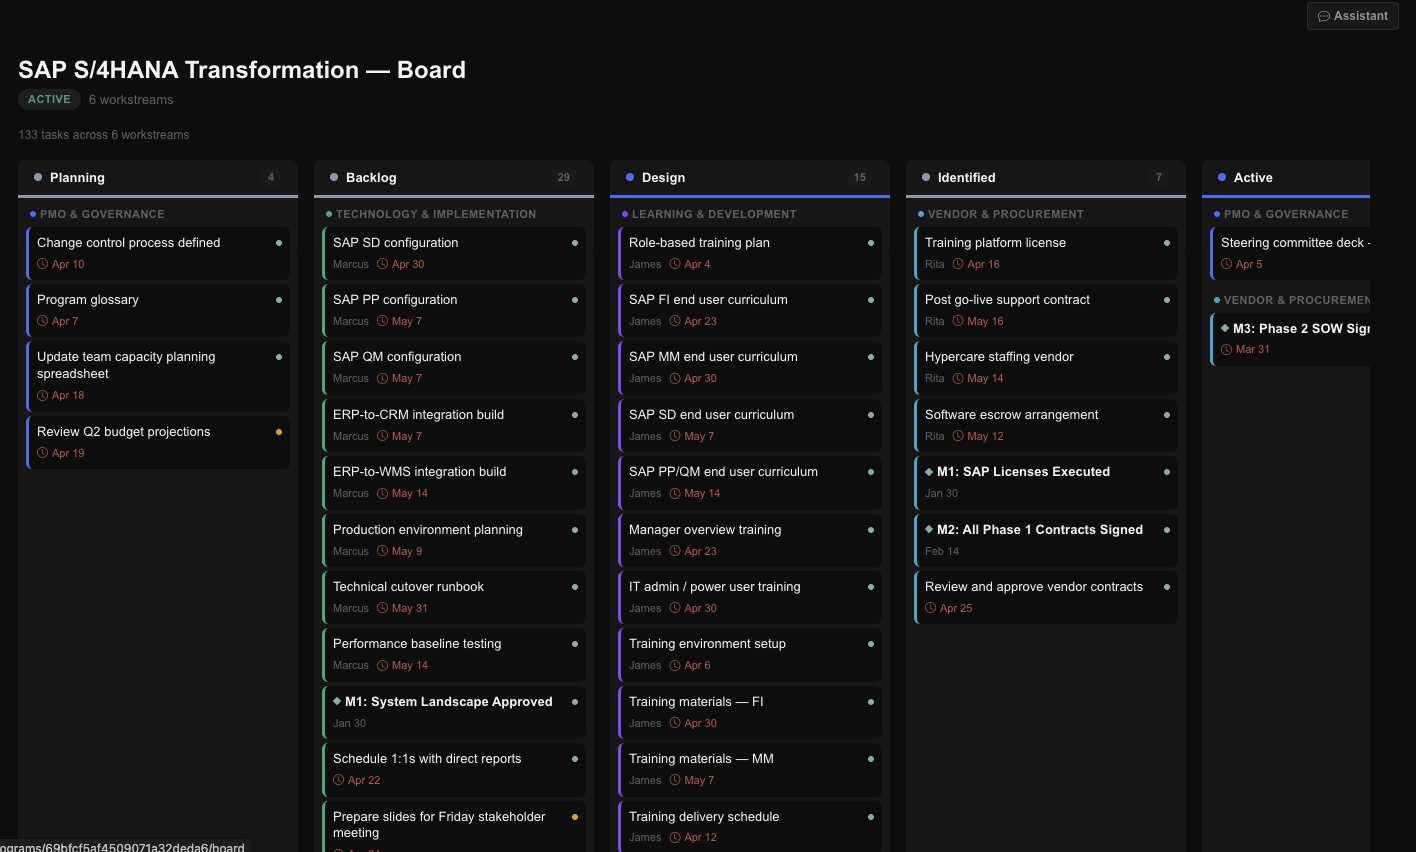
Task: Open the Change control process defined card
Action: tap(158, 253)
